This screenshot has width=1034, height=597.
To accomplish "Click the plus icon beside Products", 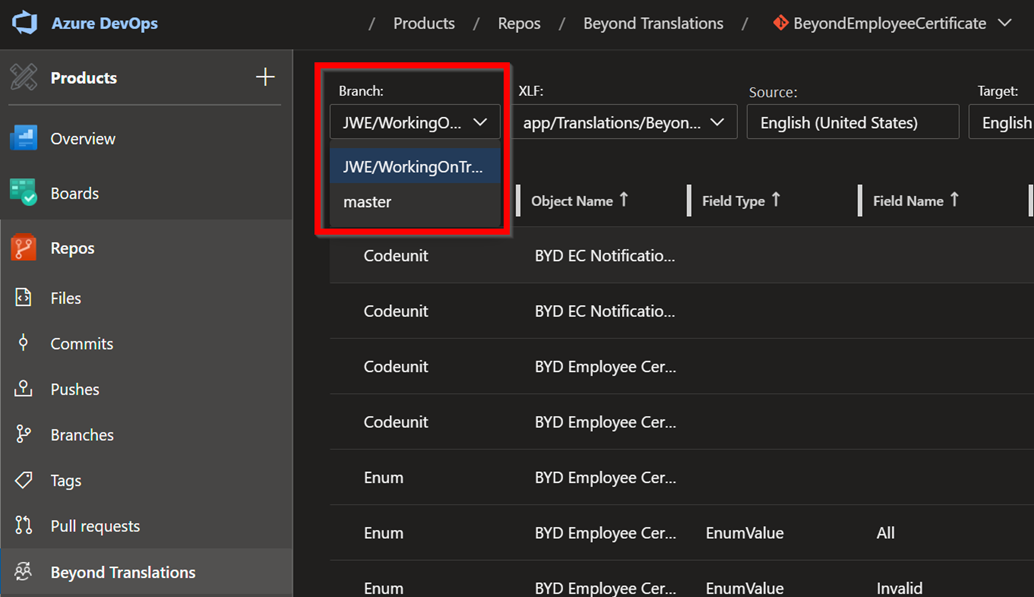I will pos(265,77).
